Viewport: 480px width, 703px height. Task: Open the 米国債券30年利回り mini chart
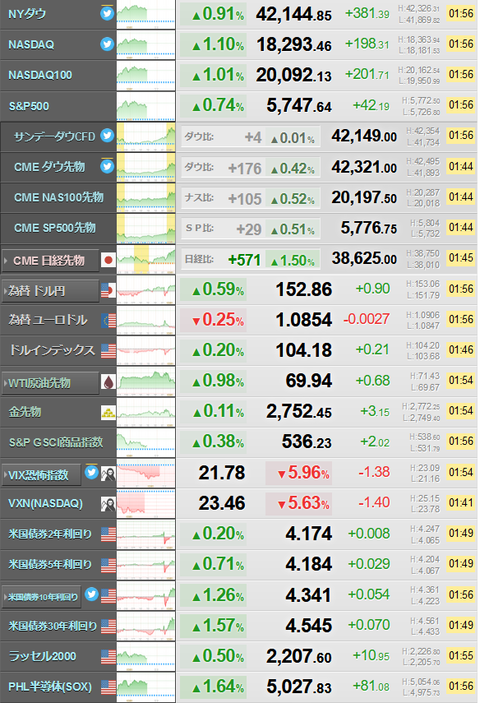[x=146, y=626]
